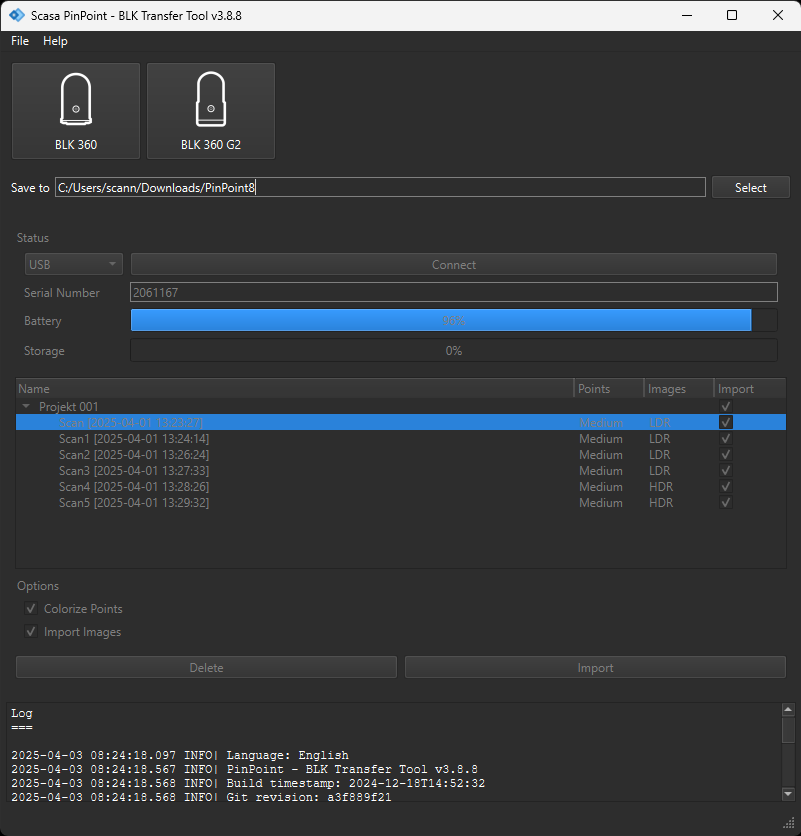Select Scan1 [2025-04-01 13:24:14] row
The width and height of the screenshot is (801, 836).
(401, 438)
